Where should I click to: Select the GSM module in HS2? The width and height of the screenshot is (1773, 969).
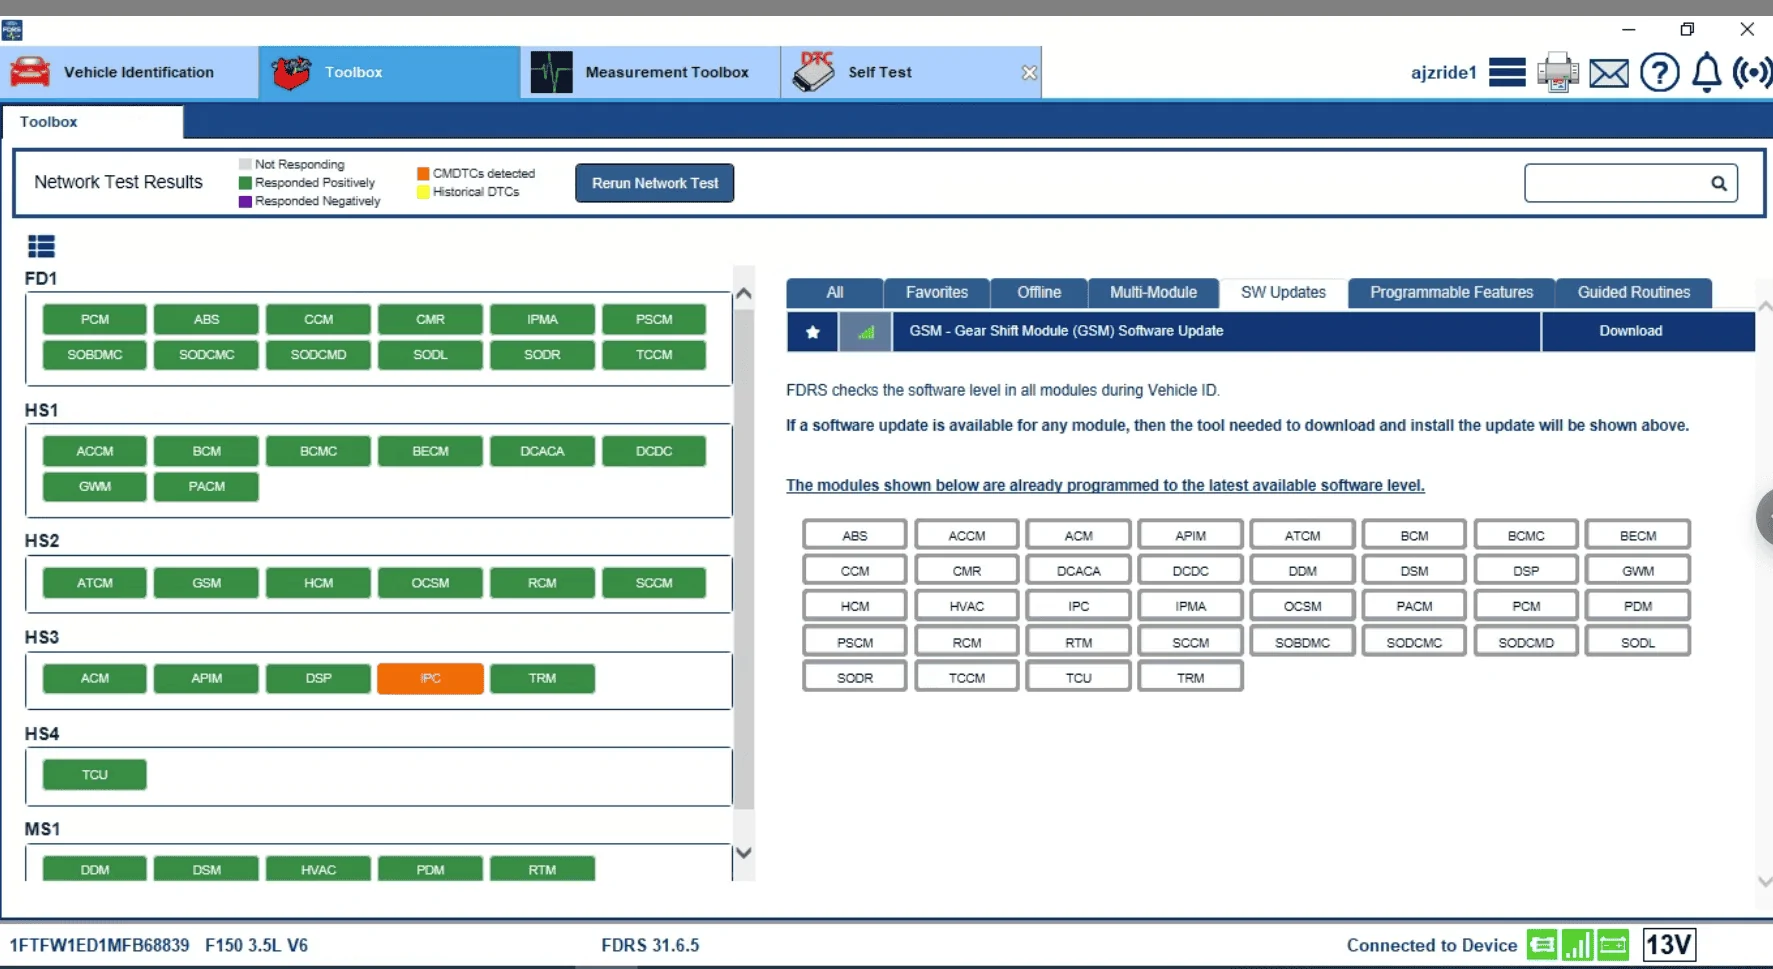(x=207, y=583)
